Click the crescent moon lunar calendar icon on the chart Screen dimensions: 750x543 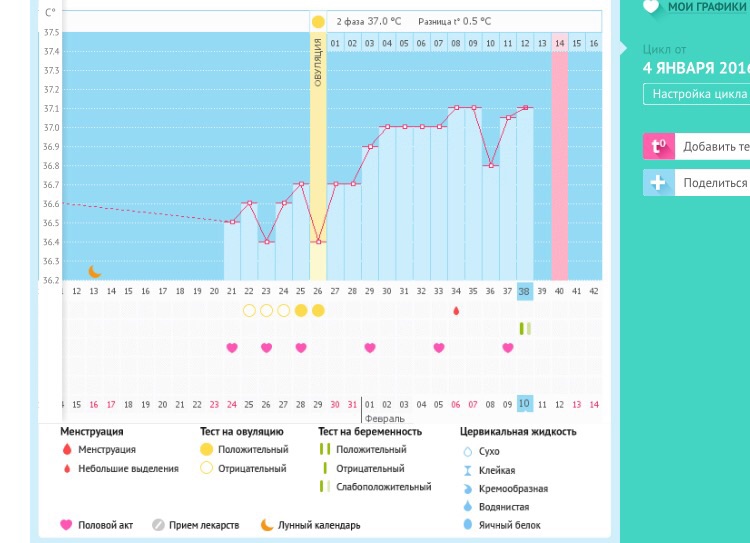pos(95,271)
